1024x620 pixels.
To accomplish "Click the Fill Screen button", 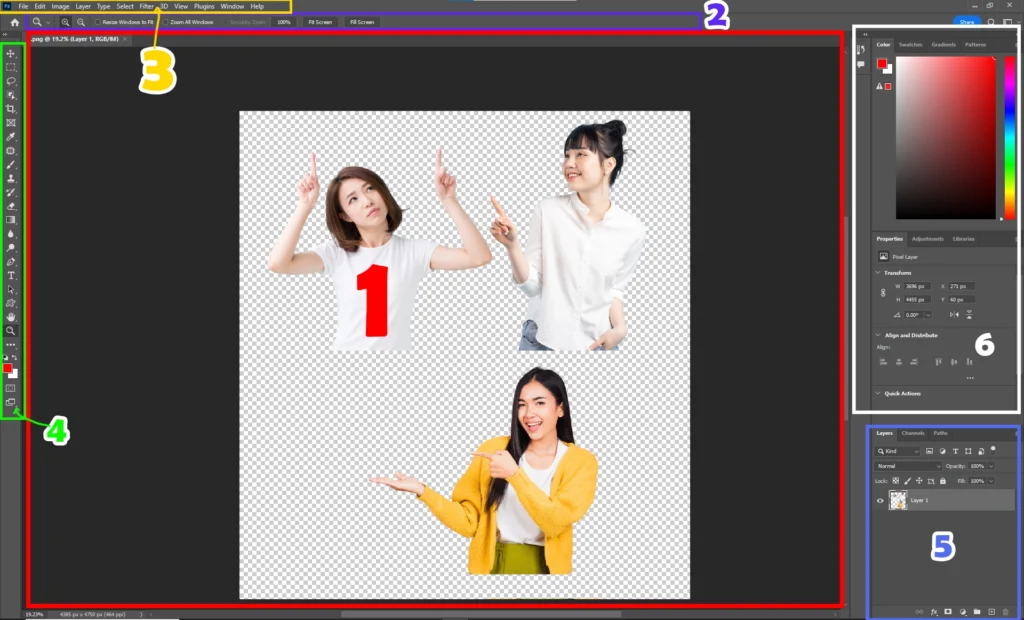I will click(362, 22).
